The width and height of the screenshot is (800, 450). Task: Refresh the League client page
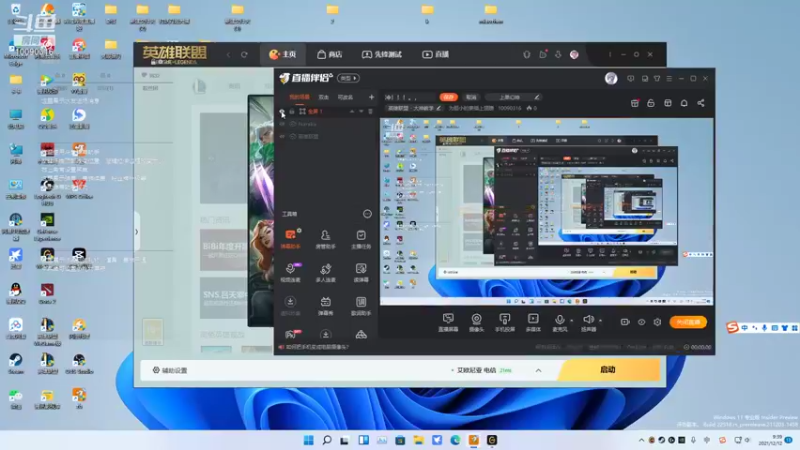244,55
